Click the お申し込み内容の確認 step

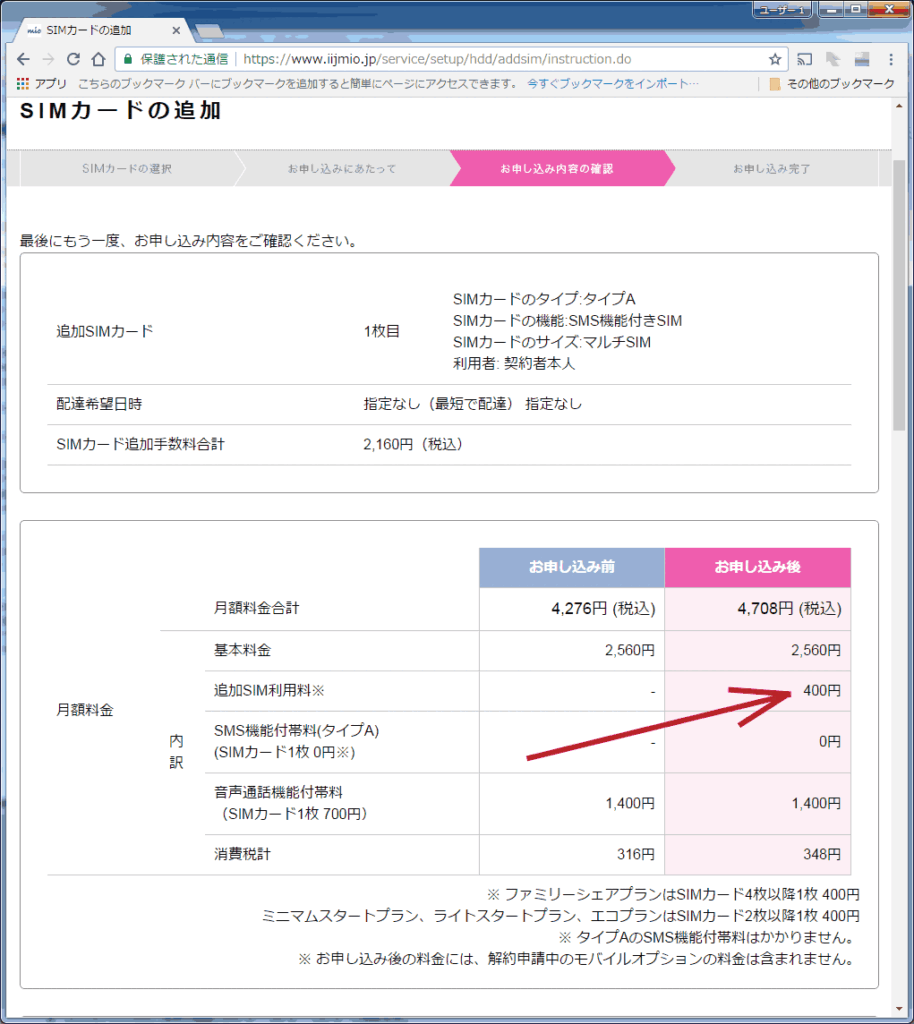[556, 168]
